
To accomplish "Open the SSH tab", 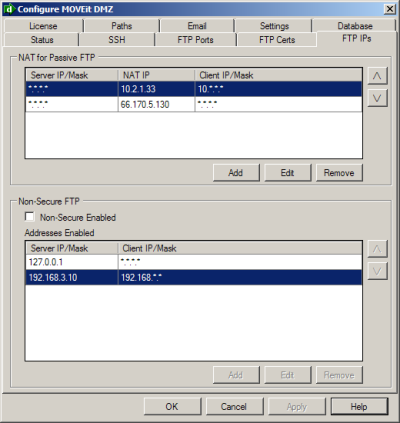I will tap(117, 40).
